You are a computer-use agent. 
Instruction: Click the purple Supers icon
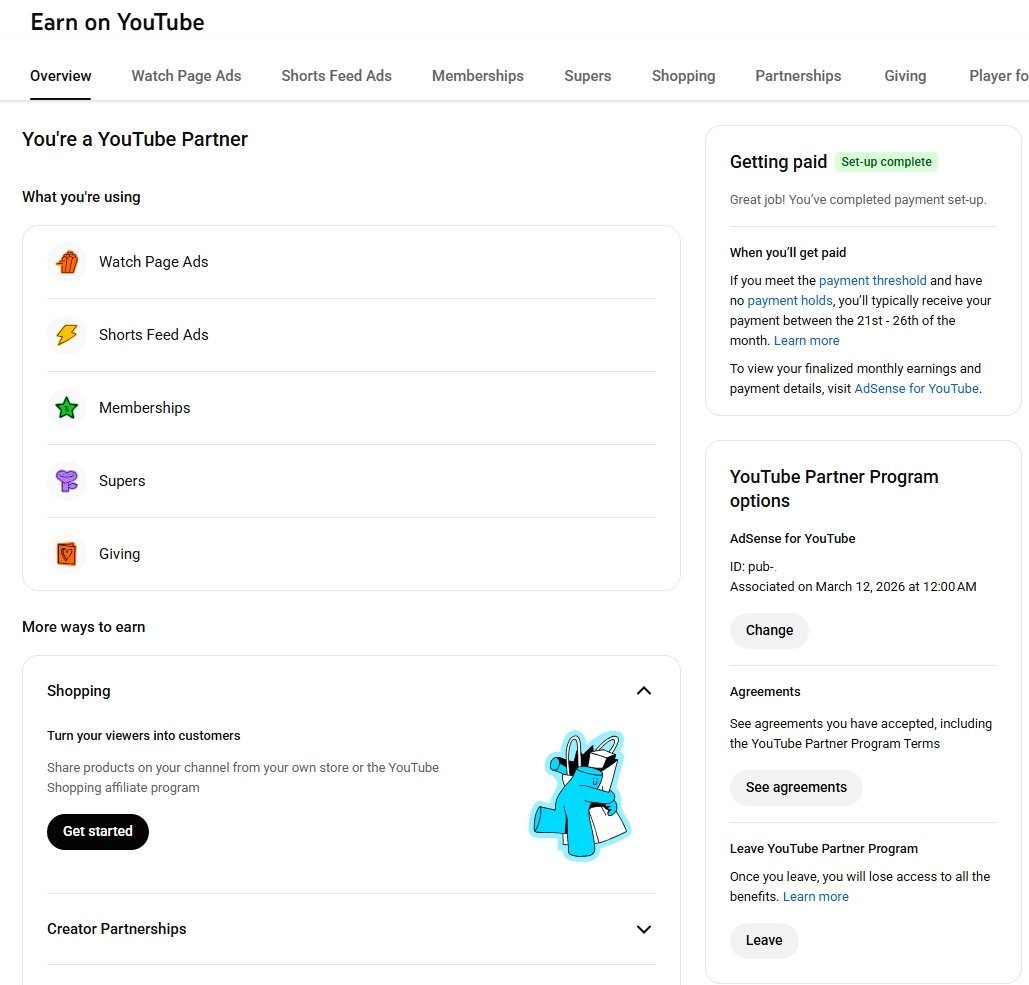pos(67,481)
